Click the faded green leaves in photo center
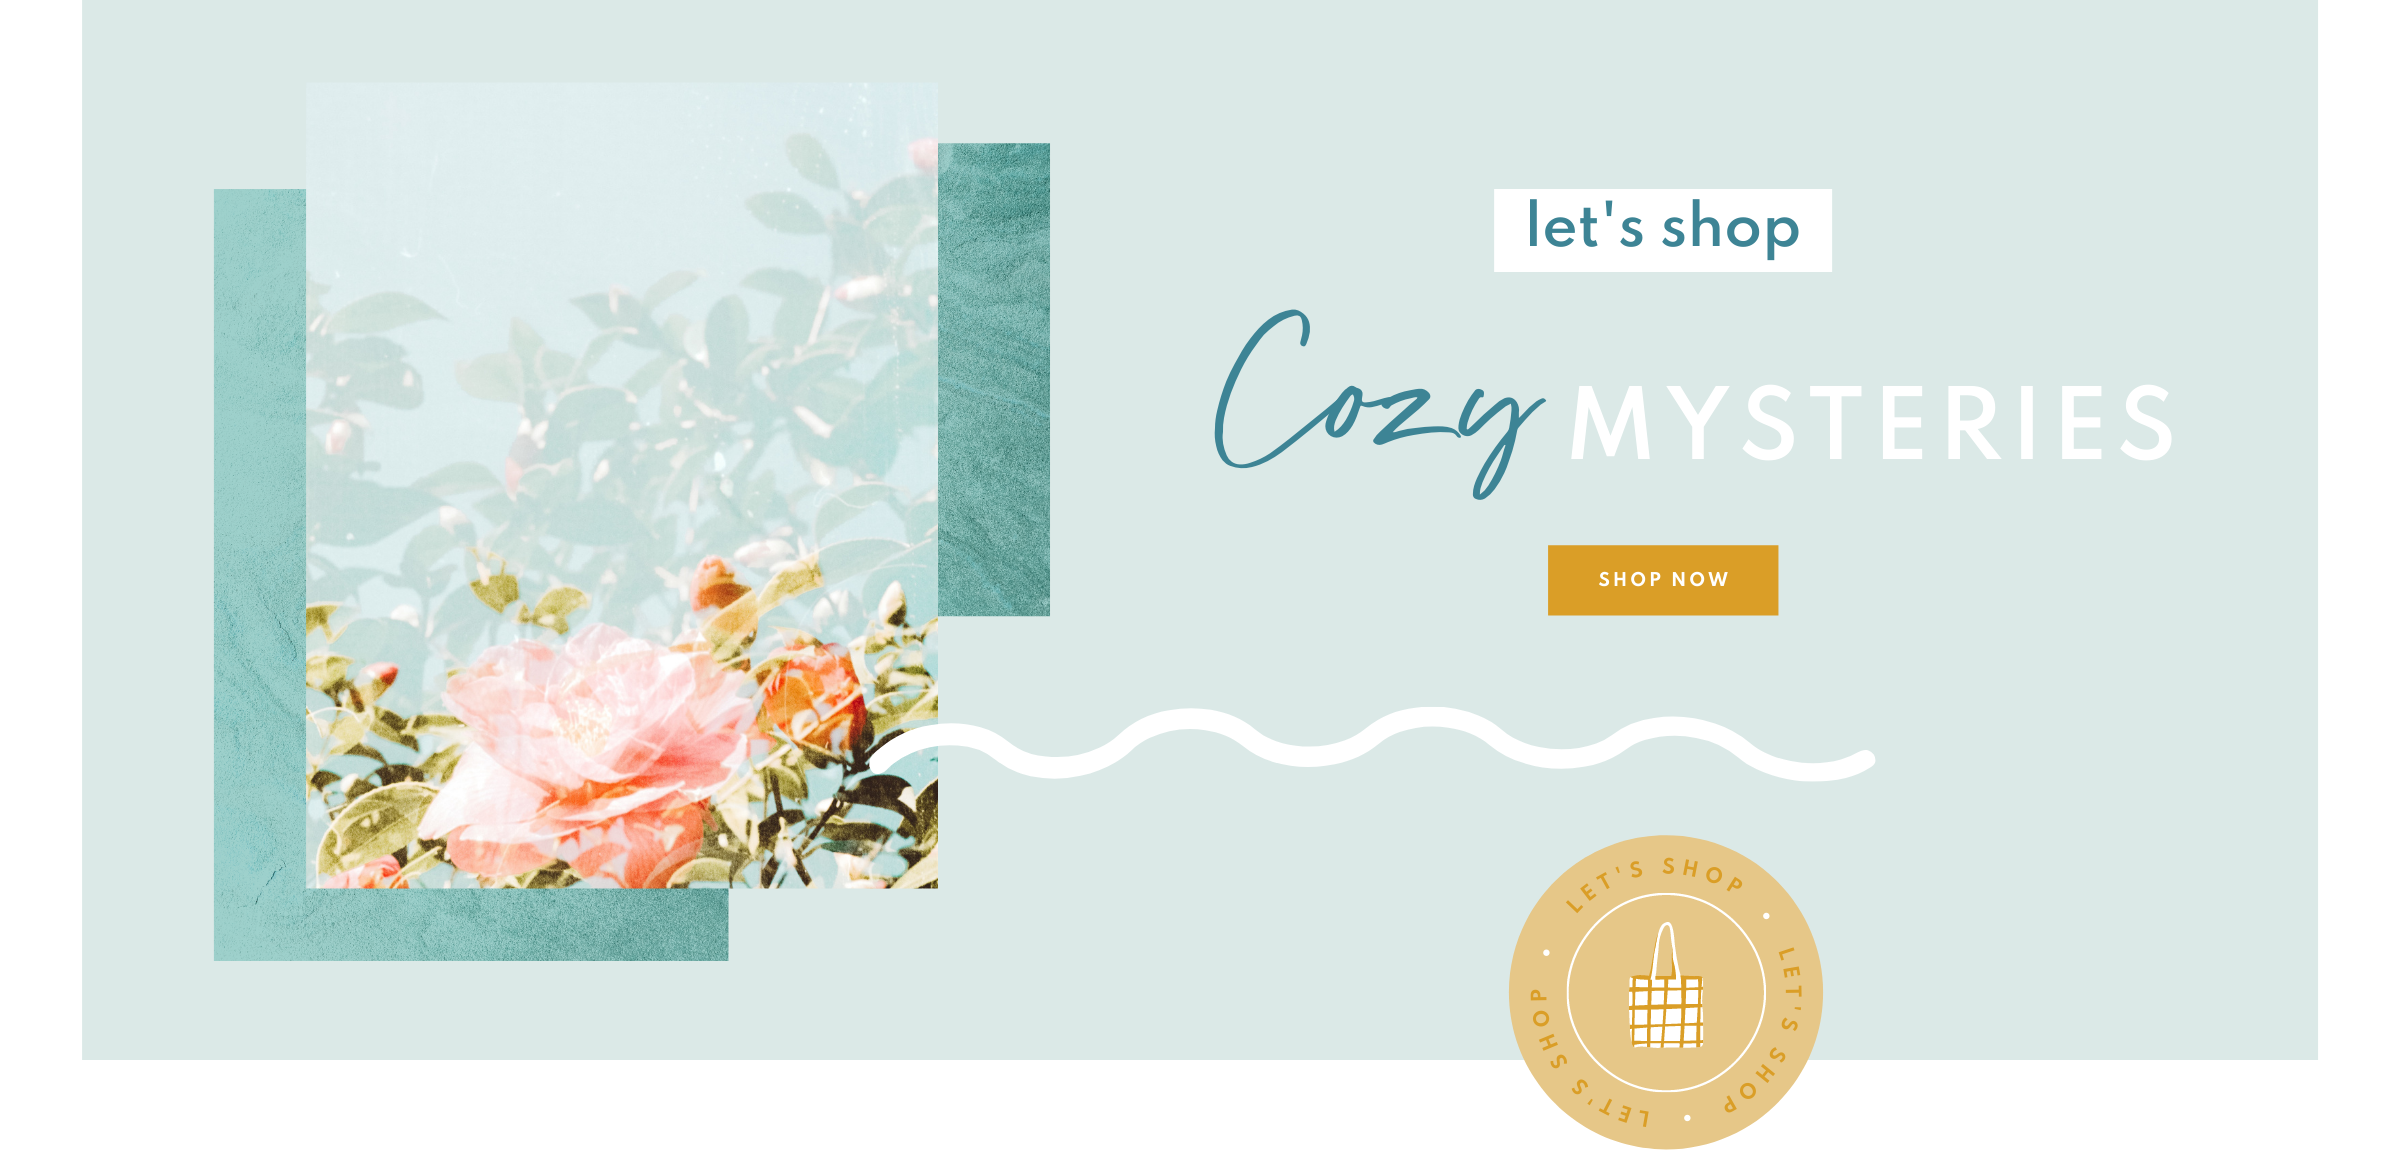The width and height of the screenshot is (2400, 1150). [620, 420]
